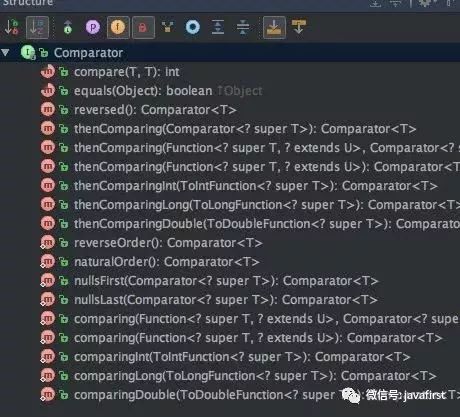Select thenComparing(Function, Comparator) two-argument method
The width and height of the screenshot is (460, 417).
267,148
